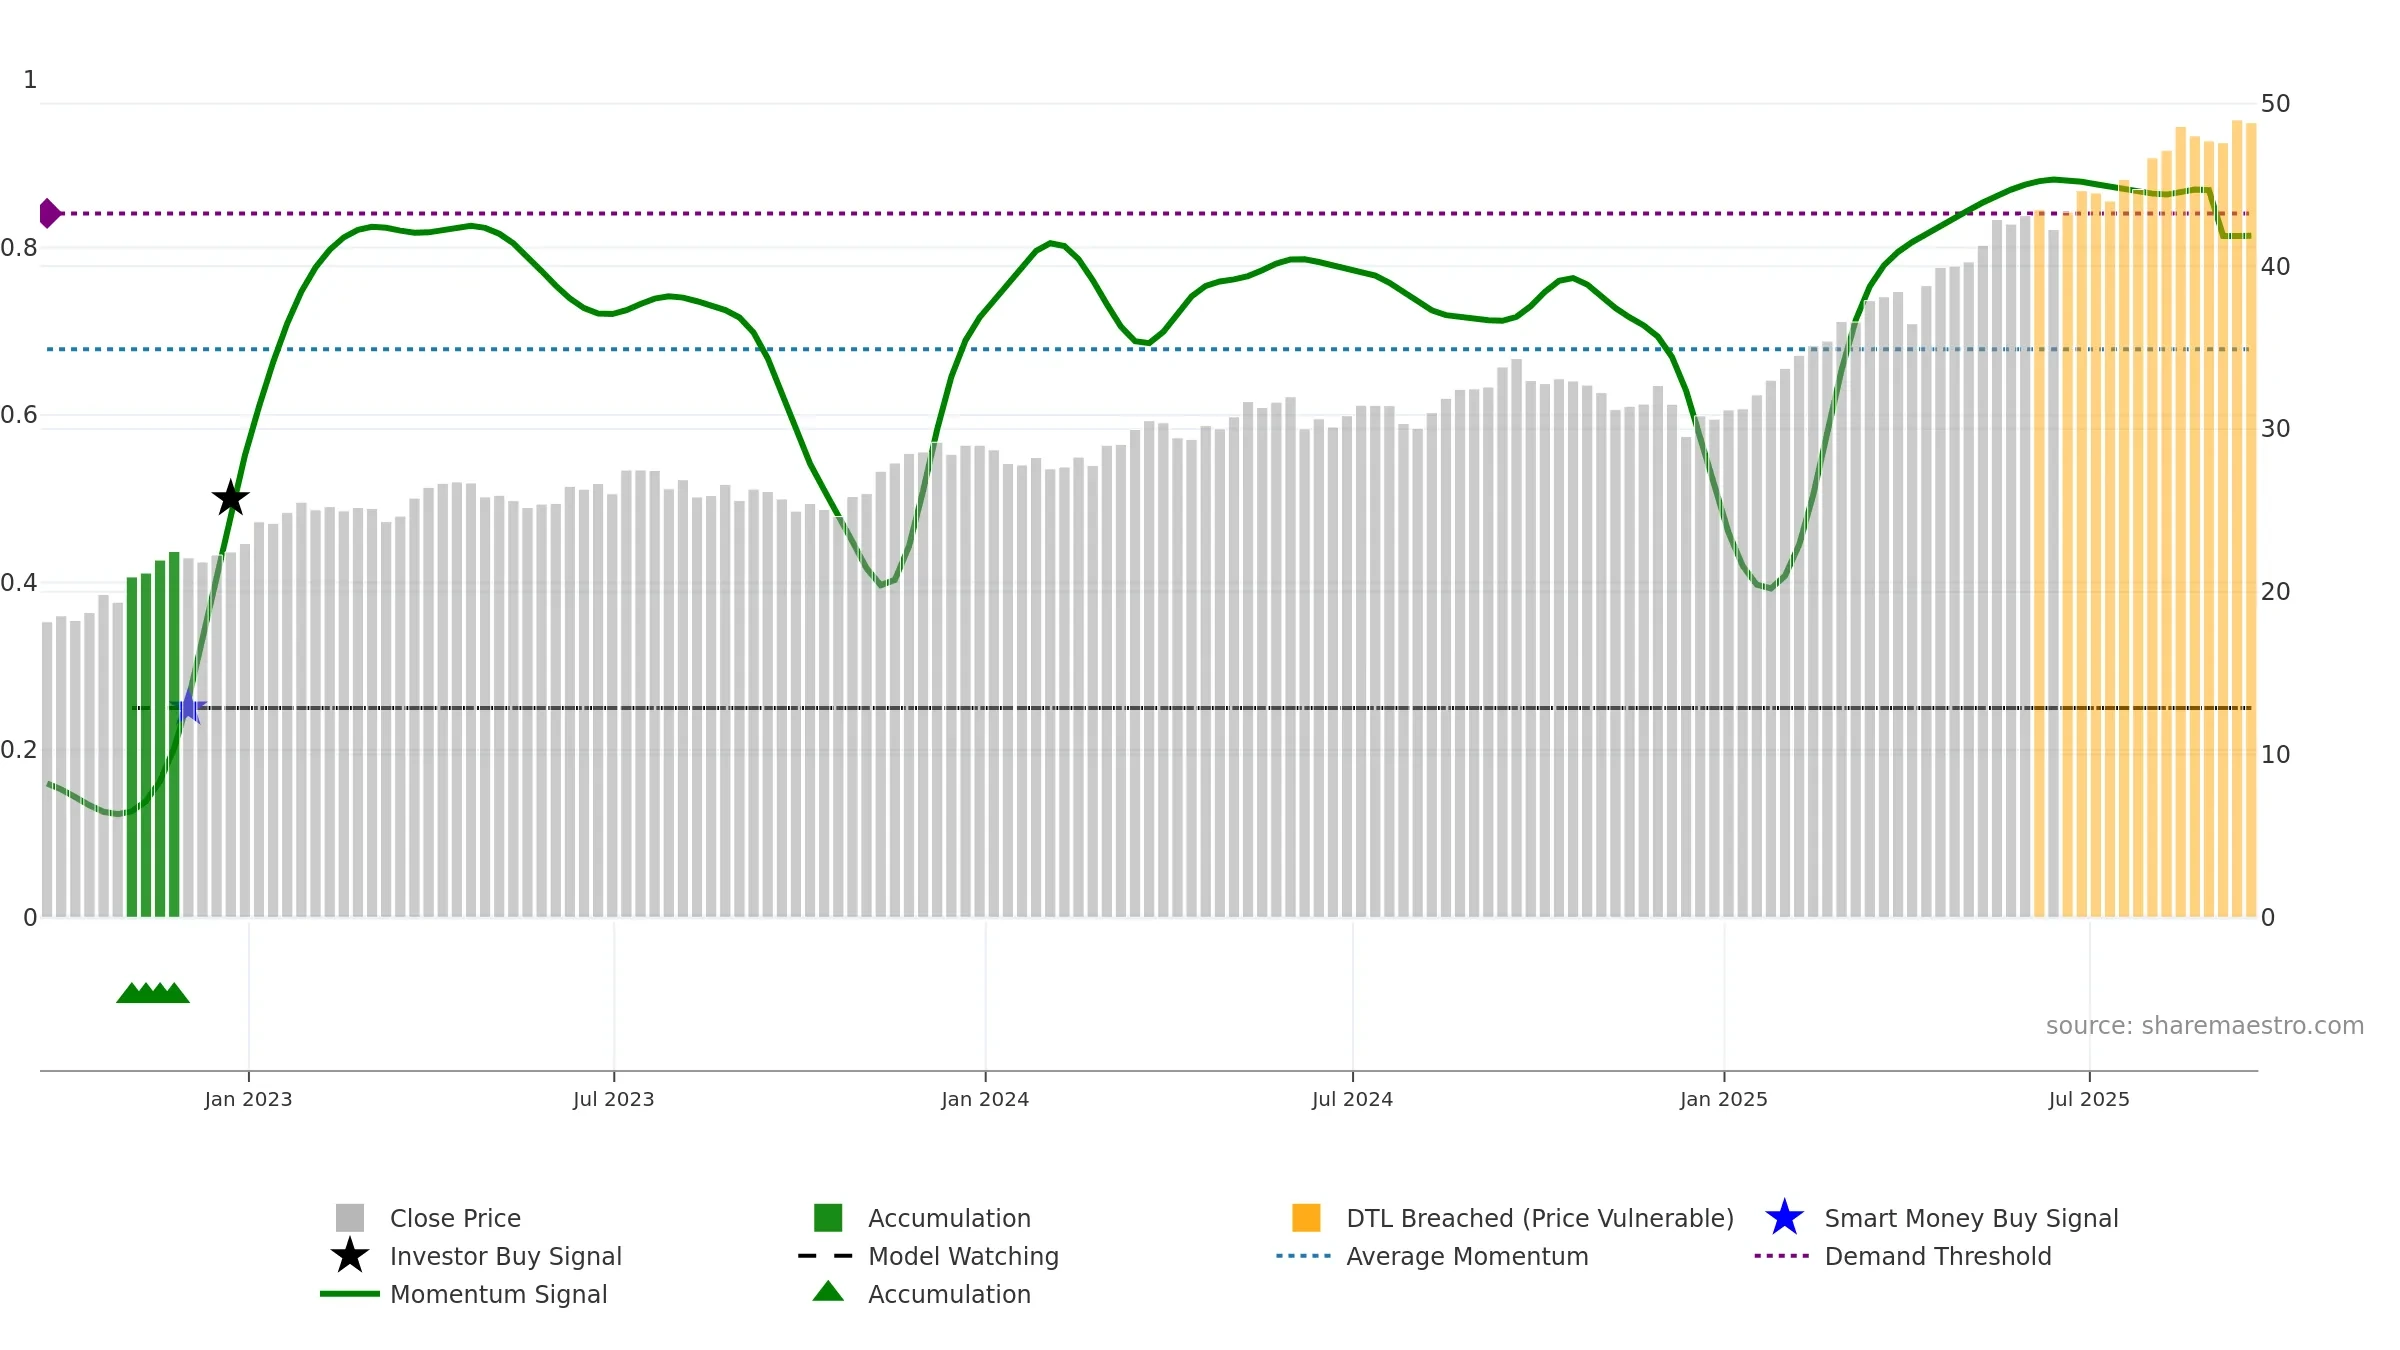
Task: Click the right axis value 50
Action: point(2275,104)
